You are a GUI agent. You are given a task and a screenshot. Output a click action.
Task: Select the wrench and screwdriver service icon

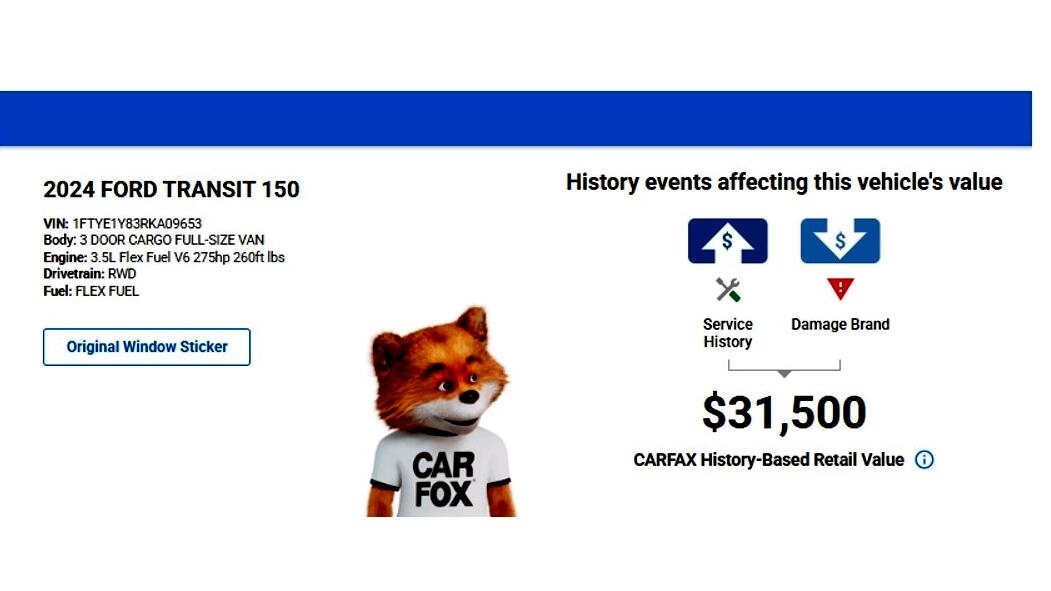pos(727,290)
